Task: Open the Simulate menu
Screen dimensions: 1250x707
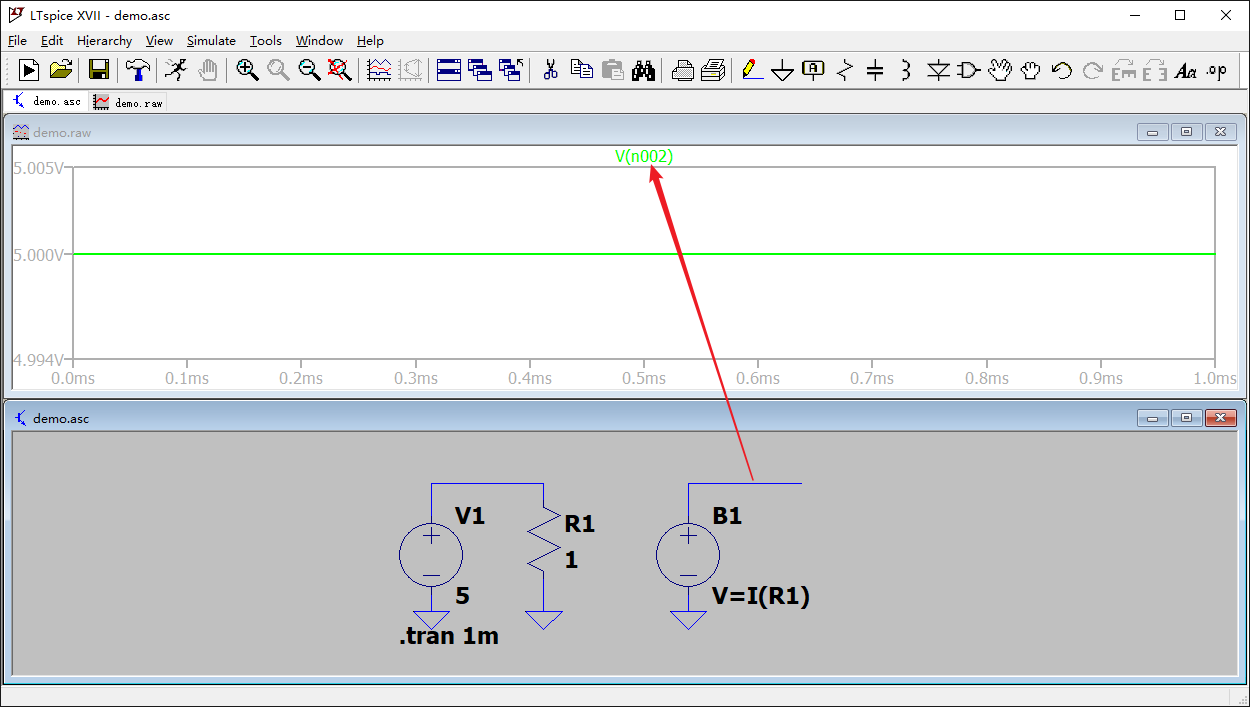Action: point(211,41)
